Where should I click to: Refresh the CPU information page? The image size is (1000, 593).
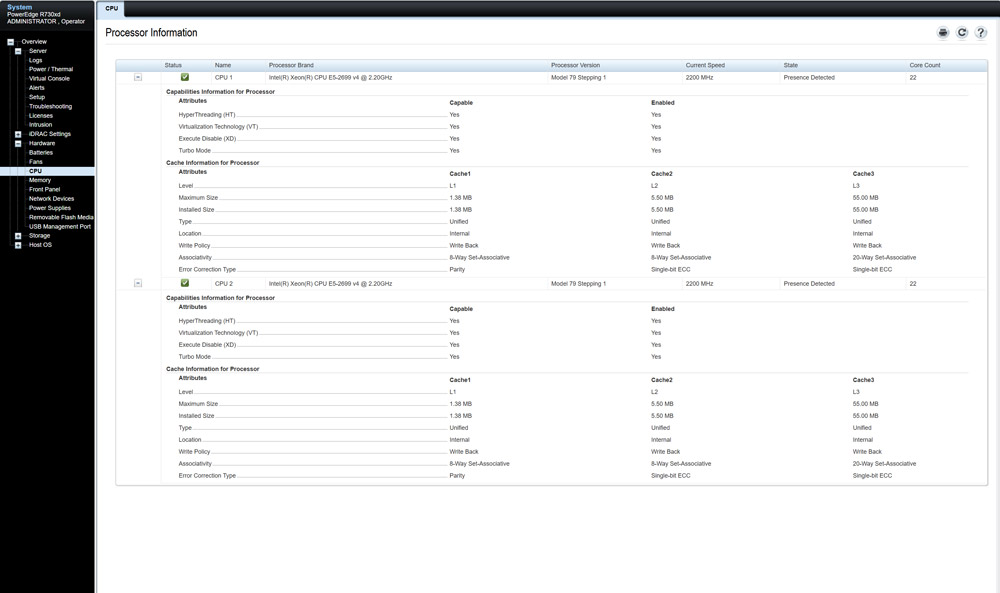[x=962, y=32]
